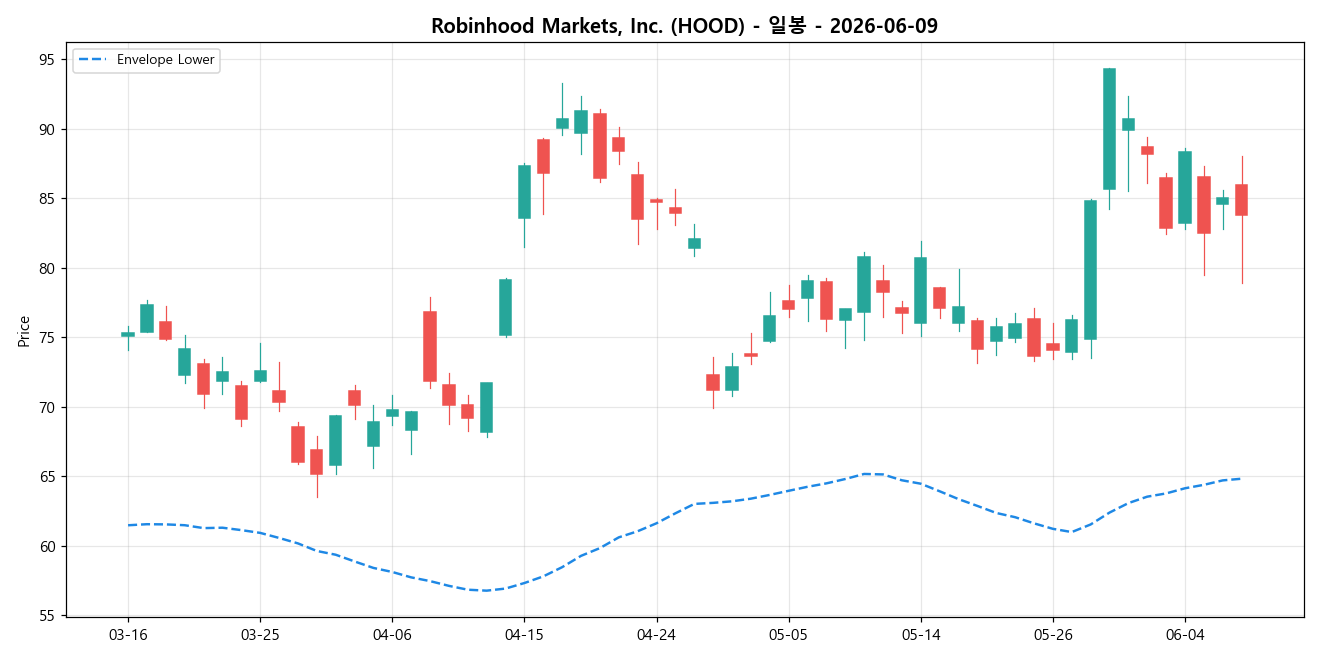Click the large green candle rising from 75 to 85
Viewport: 1320px width, 660px height.
coord(1090,270)
